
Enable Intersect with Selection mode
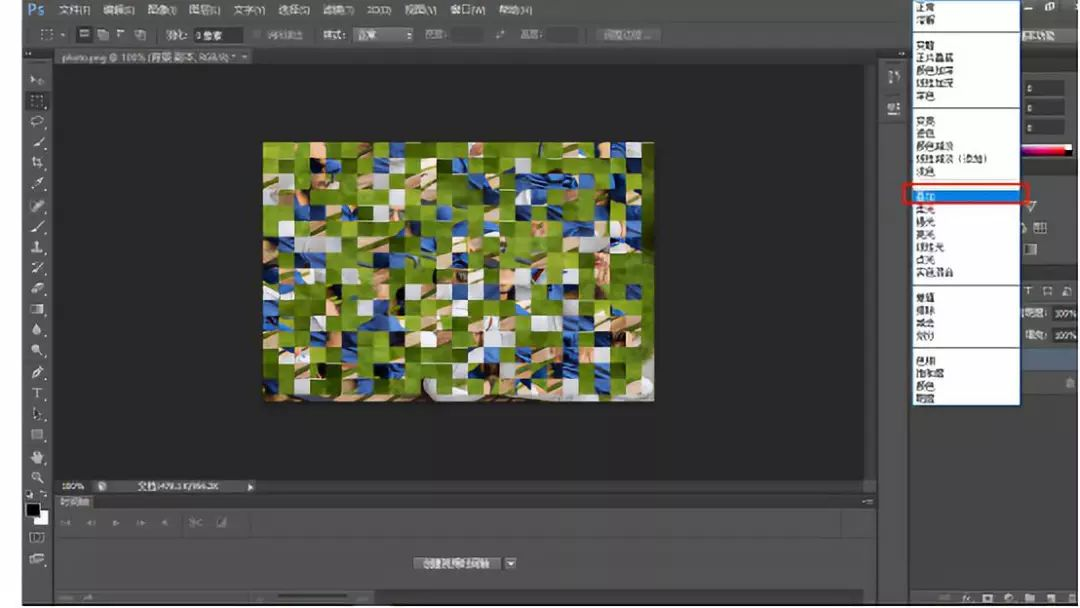(140, 34)
